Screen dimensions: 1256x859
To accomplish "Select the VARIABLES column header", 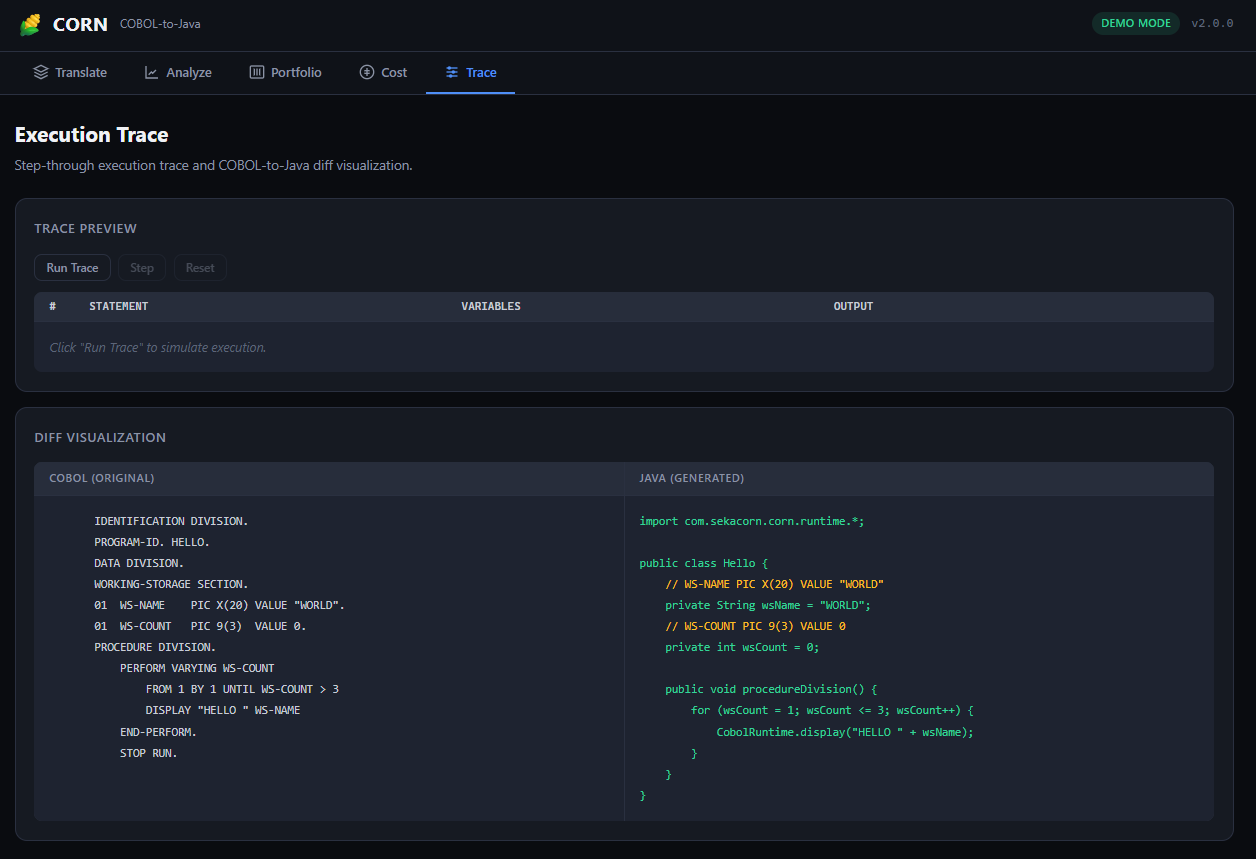I will (490, 306).
